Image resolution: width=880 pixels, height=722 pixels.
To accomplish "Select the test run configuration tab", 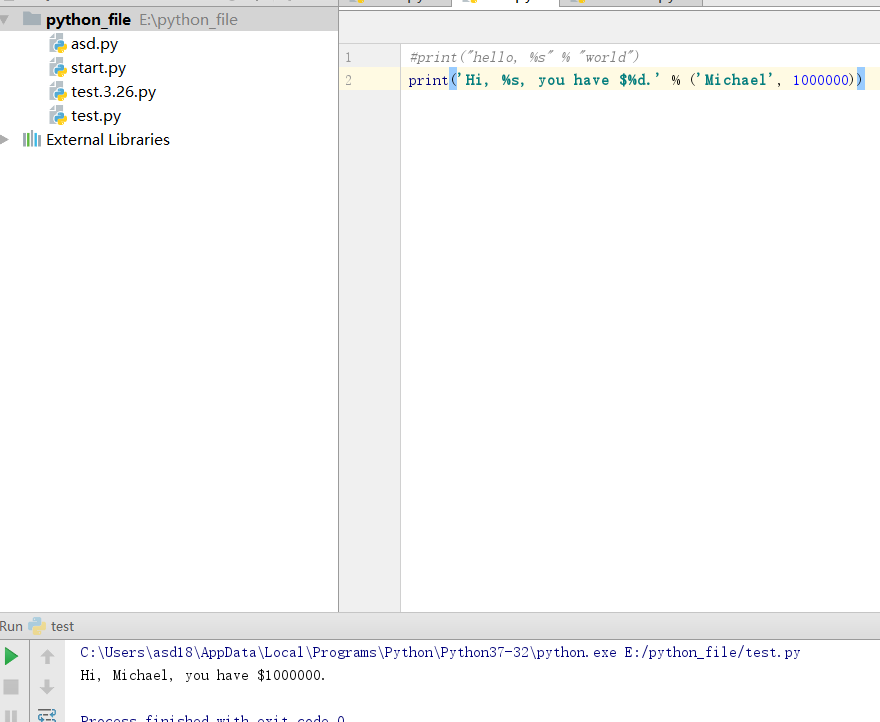I will (51, 626).
